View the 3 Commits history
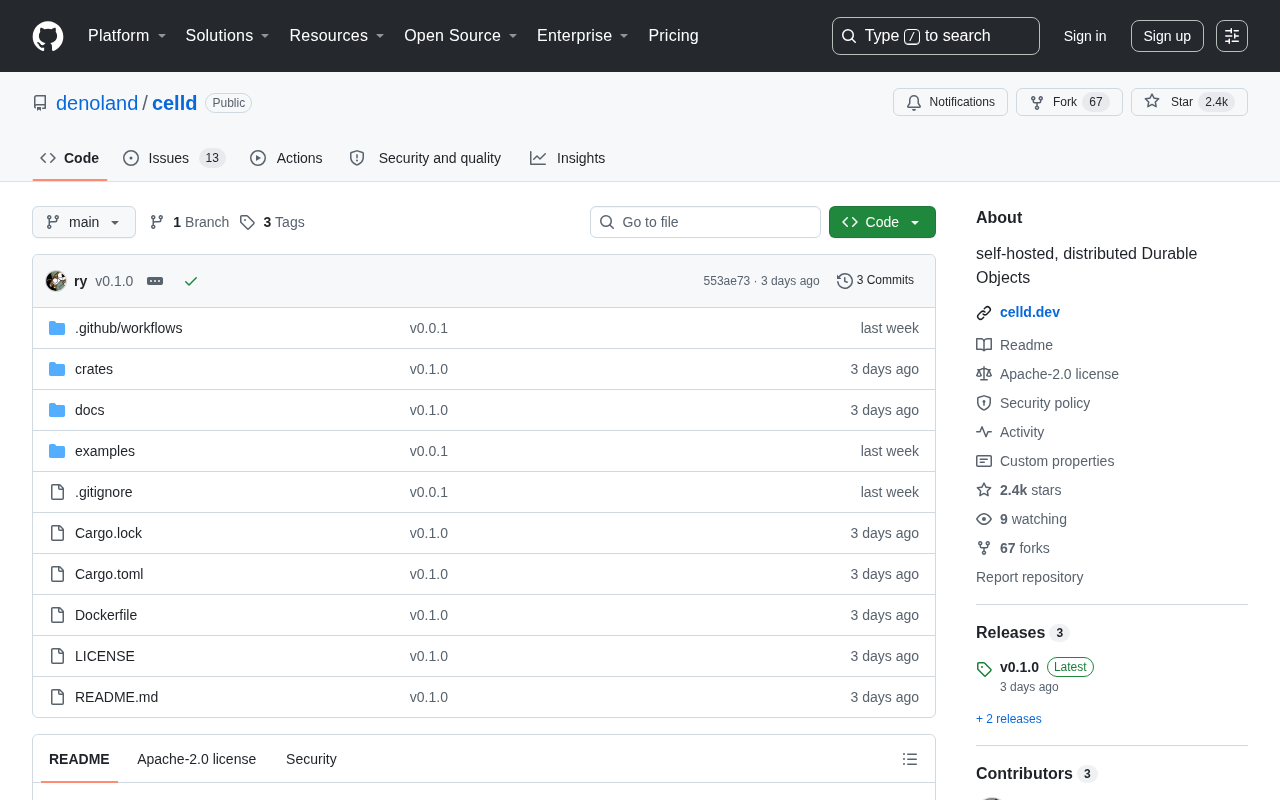The image size is (1280, 800). (x=875, y=281)
